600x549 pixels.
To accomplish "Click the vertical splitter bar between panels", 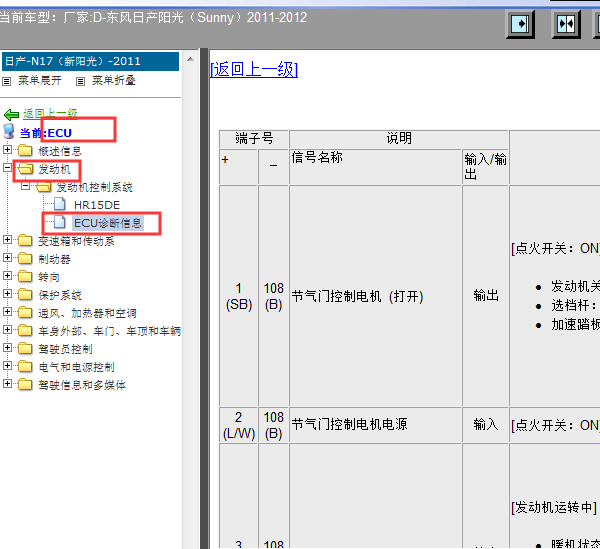I will click(204, 298).
